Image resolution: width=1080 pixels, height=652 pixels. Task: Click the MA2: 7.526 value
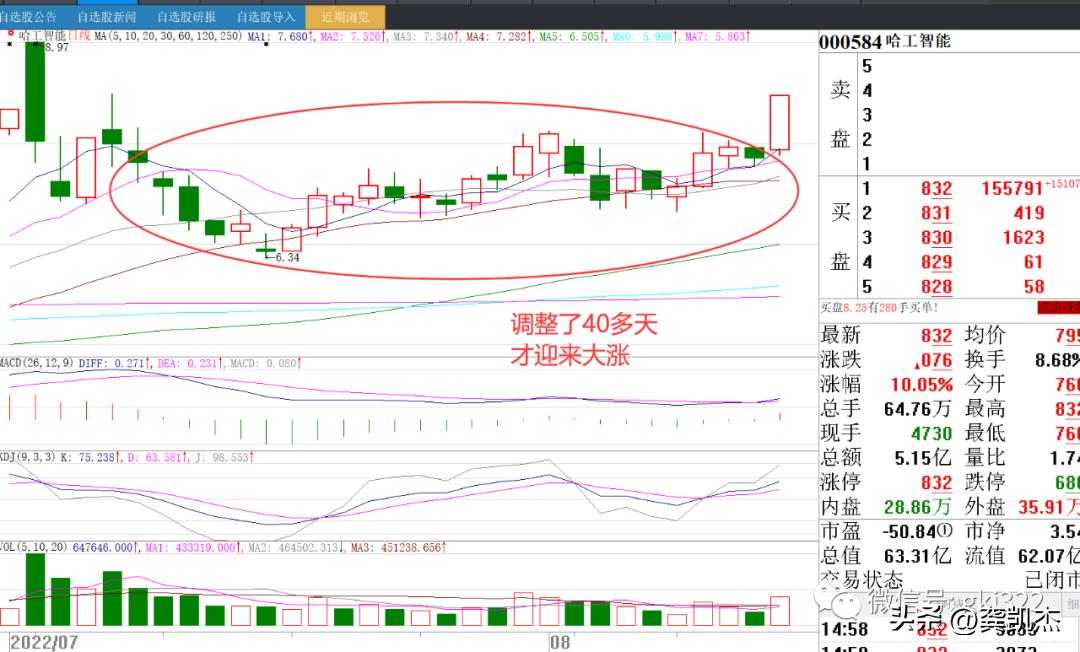pos(353,36)
